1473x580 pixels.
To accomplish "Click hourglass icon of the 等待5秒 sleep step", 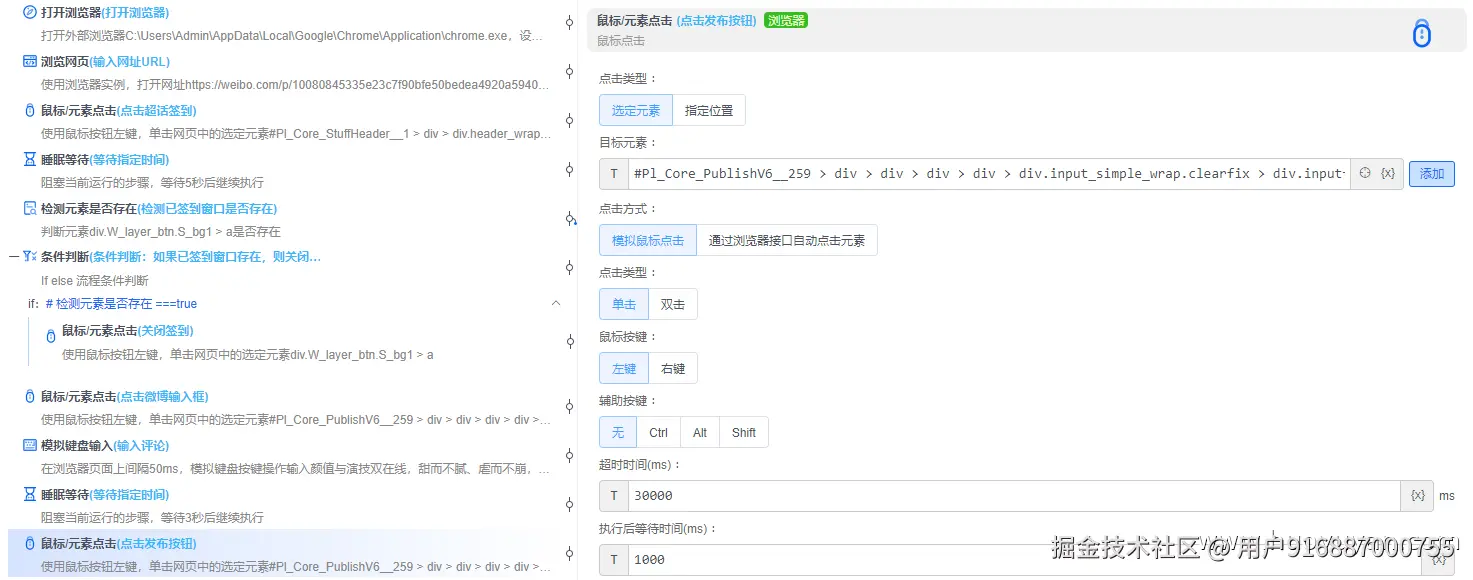I will coord(29,159).
